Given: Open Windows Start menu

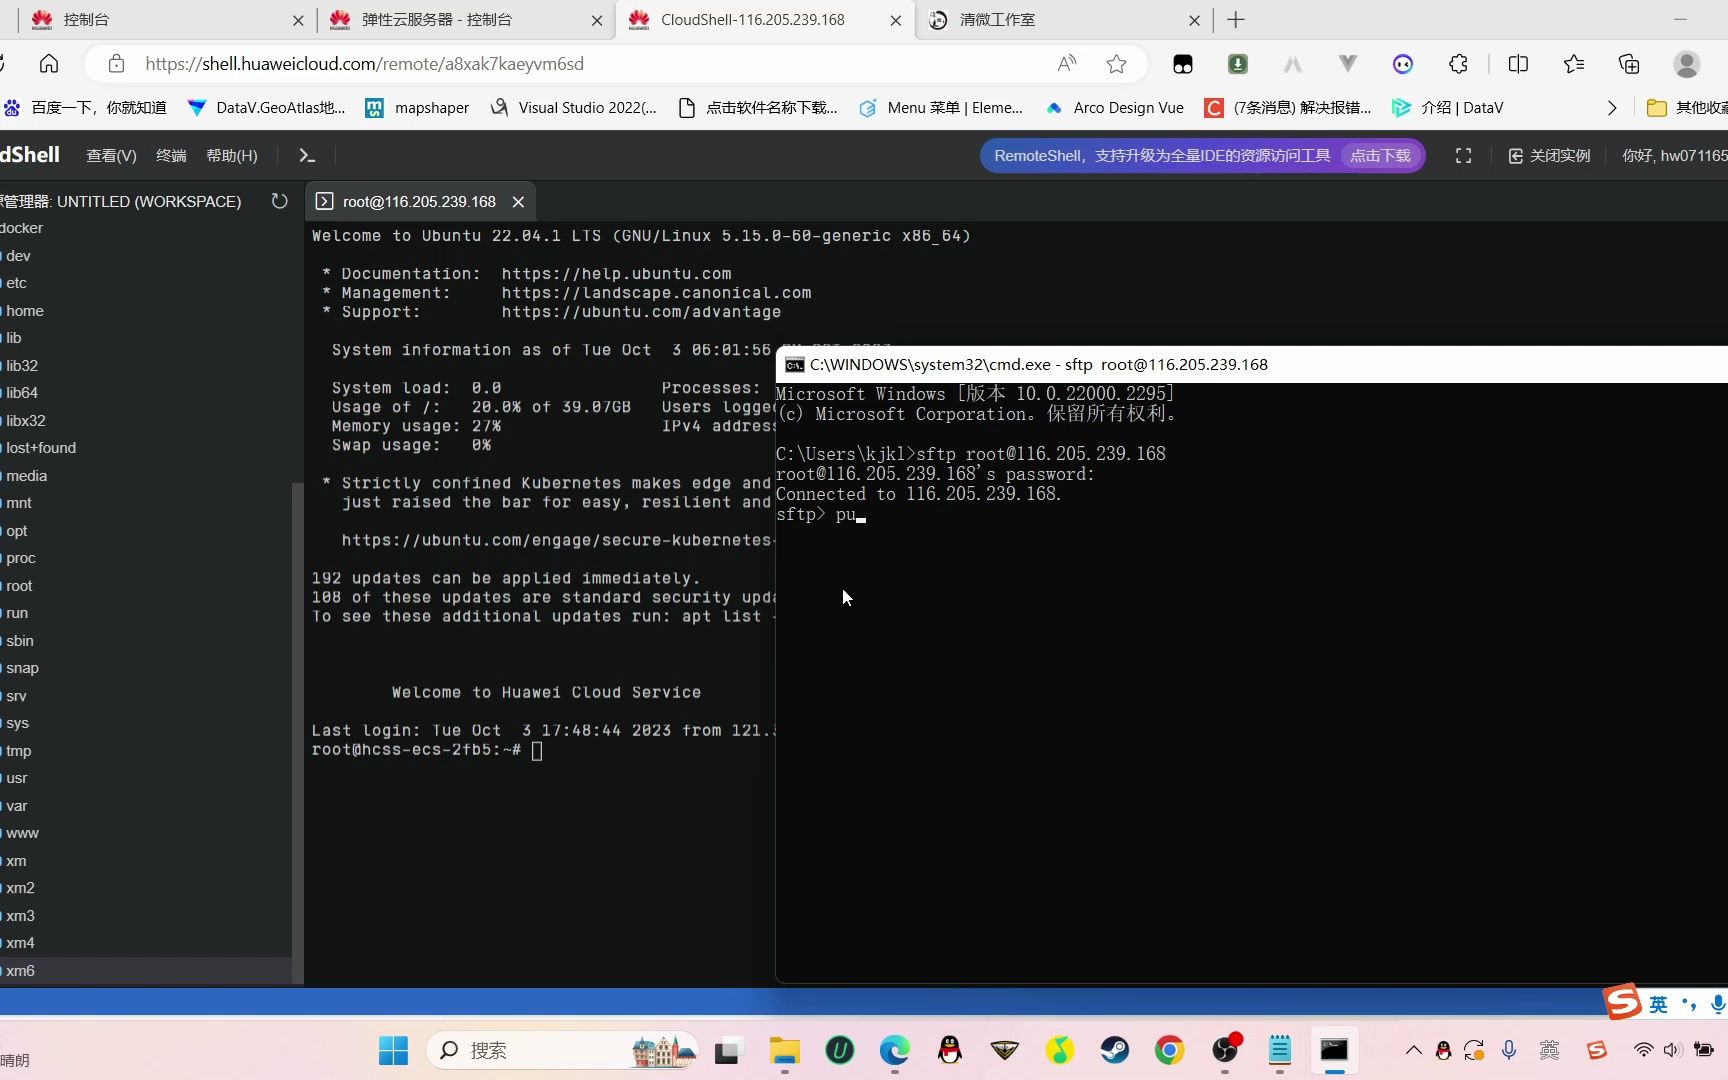Looking at the screenshot, I should [393, 1050].
